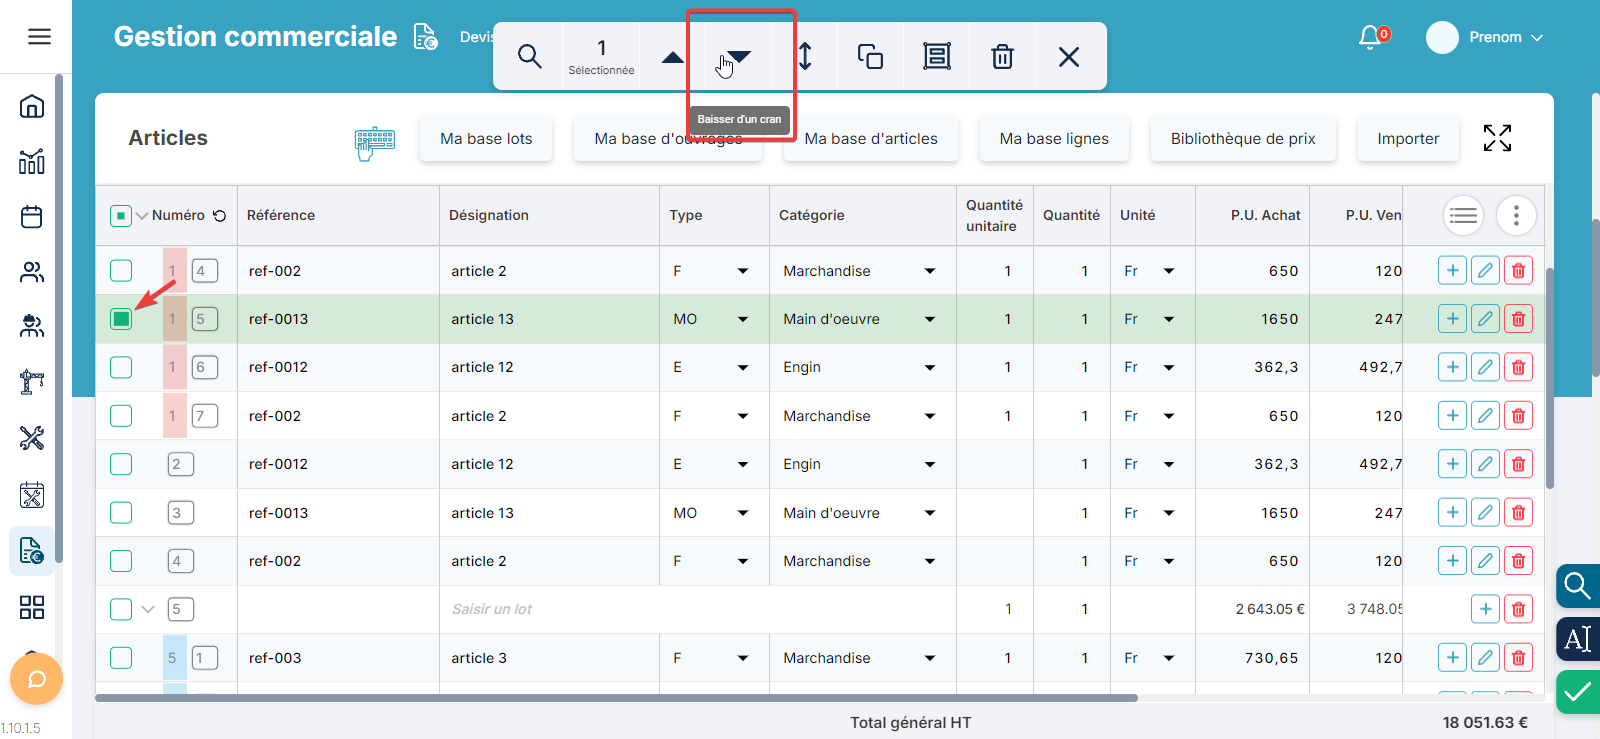Open Bibliothèque de prix tab

coord(1242,139)
